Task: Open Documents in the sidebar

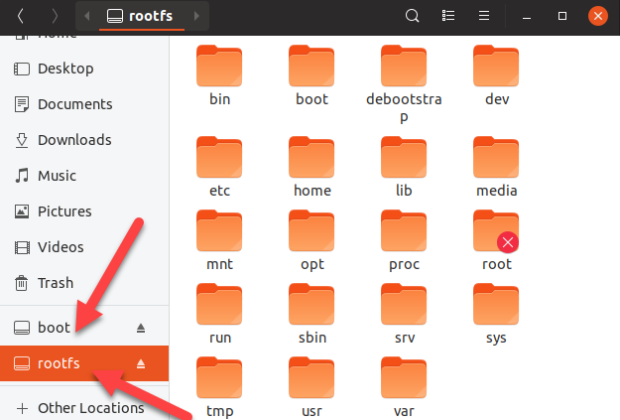Action: [x=84, y=104]
